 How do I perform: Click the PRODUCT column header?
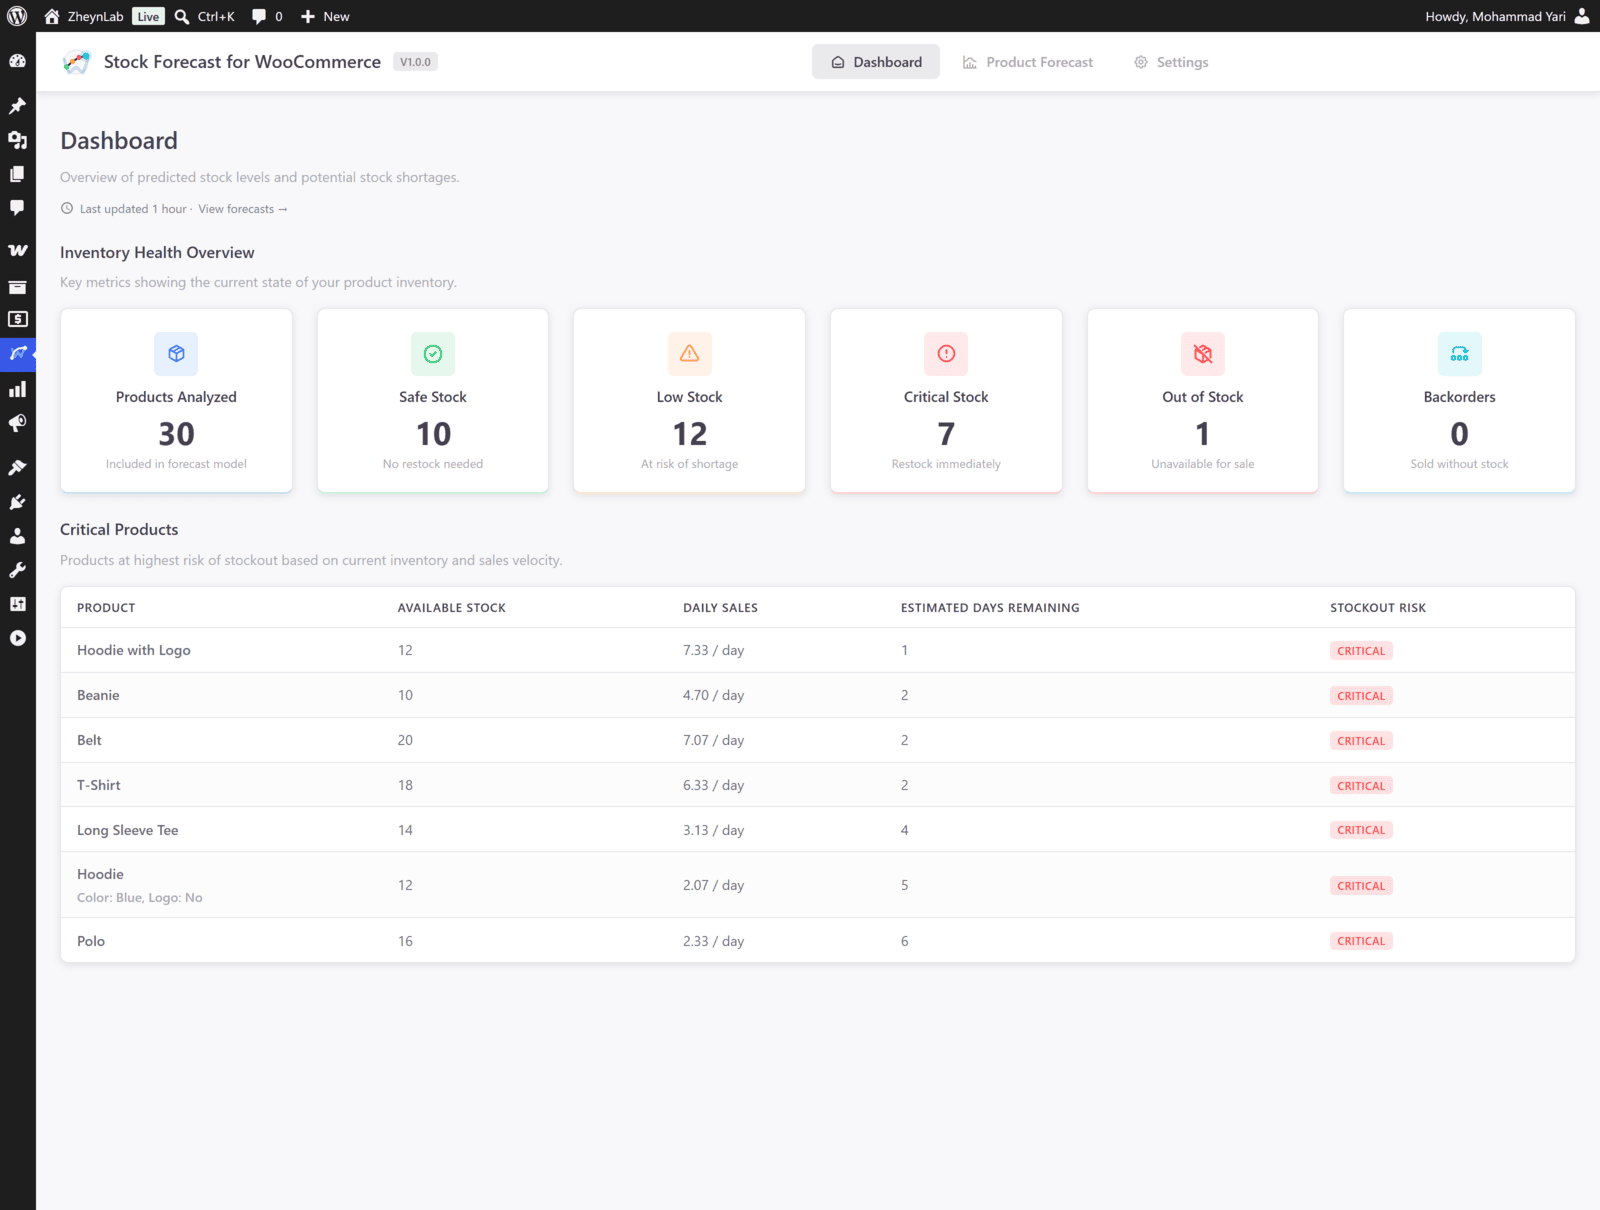click(106, 608)
